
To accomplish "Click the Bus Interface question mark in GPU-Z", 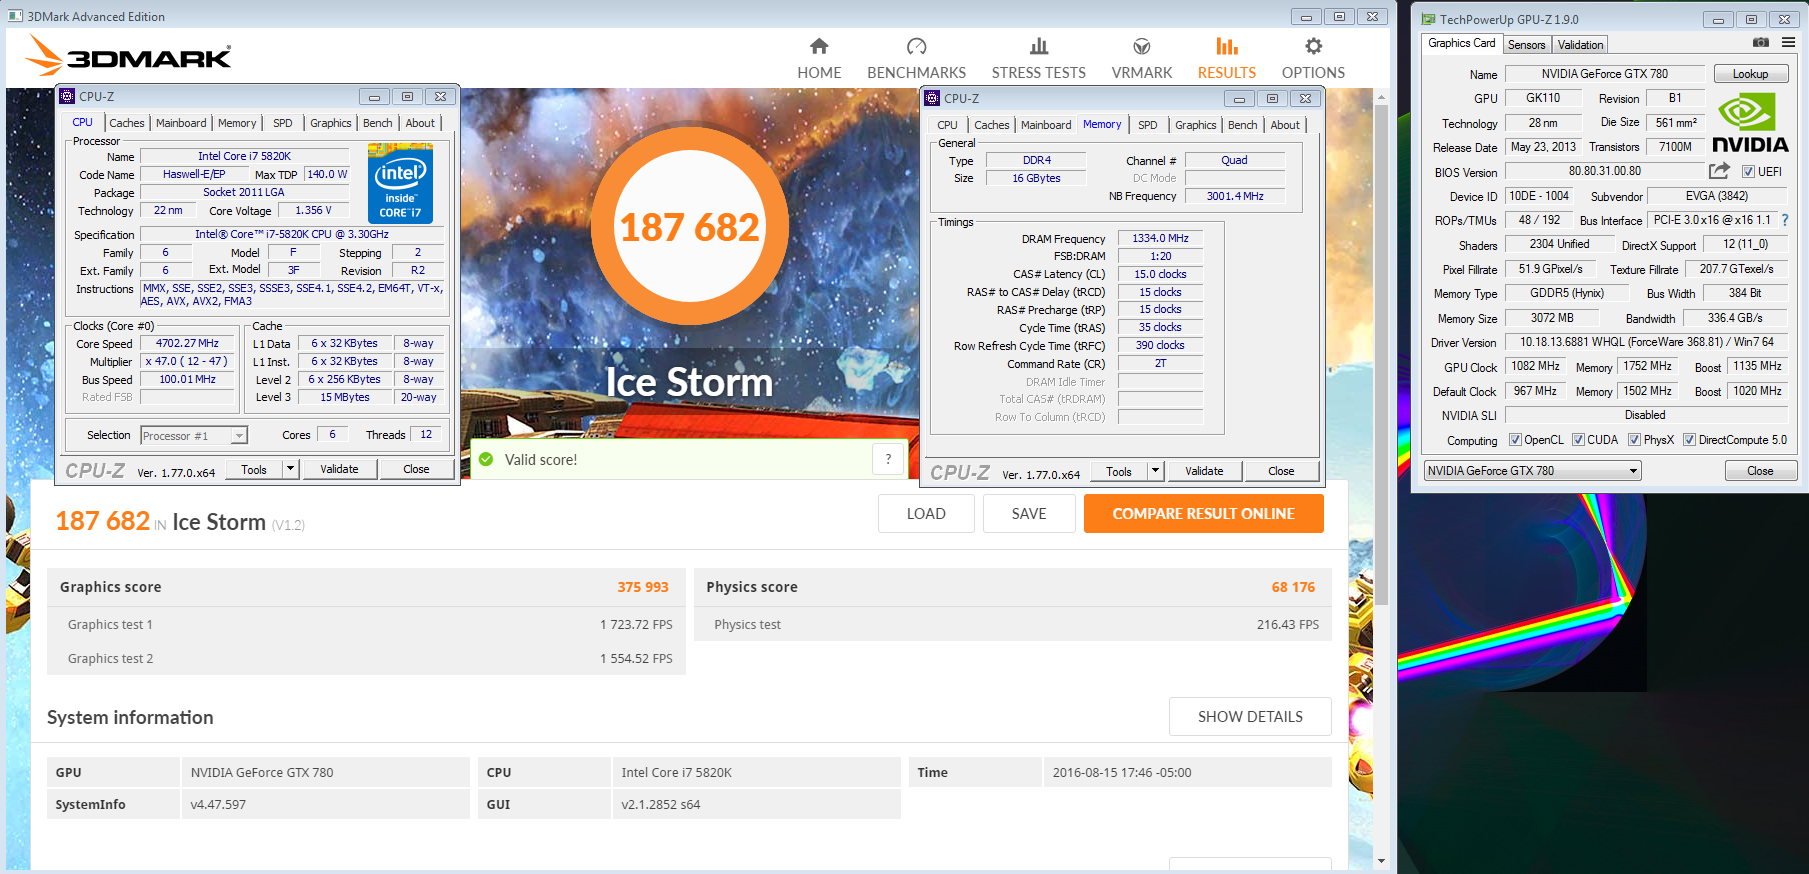I will 1785,220.
